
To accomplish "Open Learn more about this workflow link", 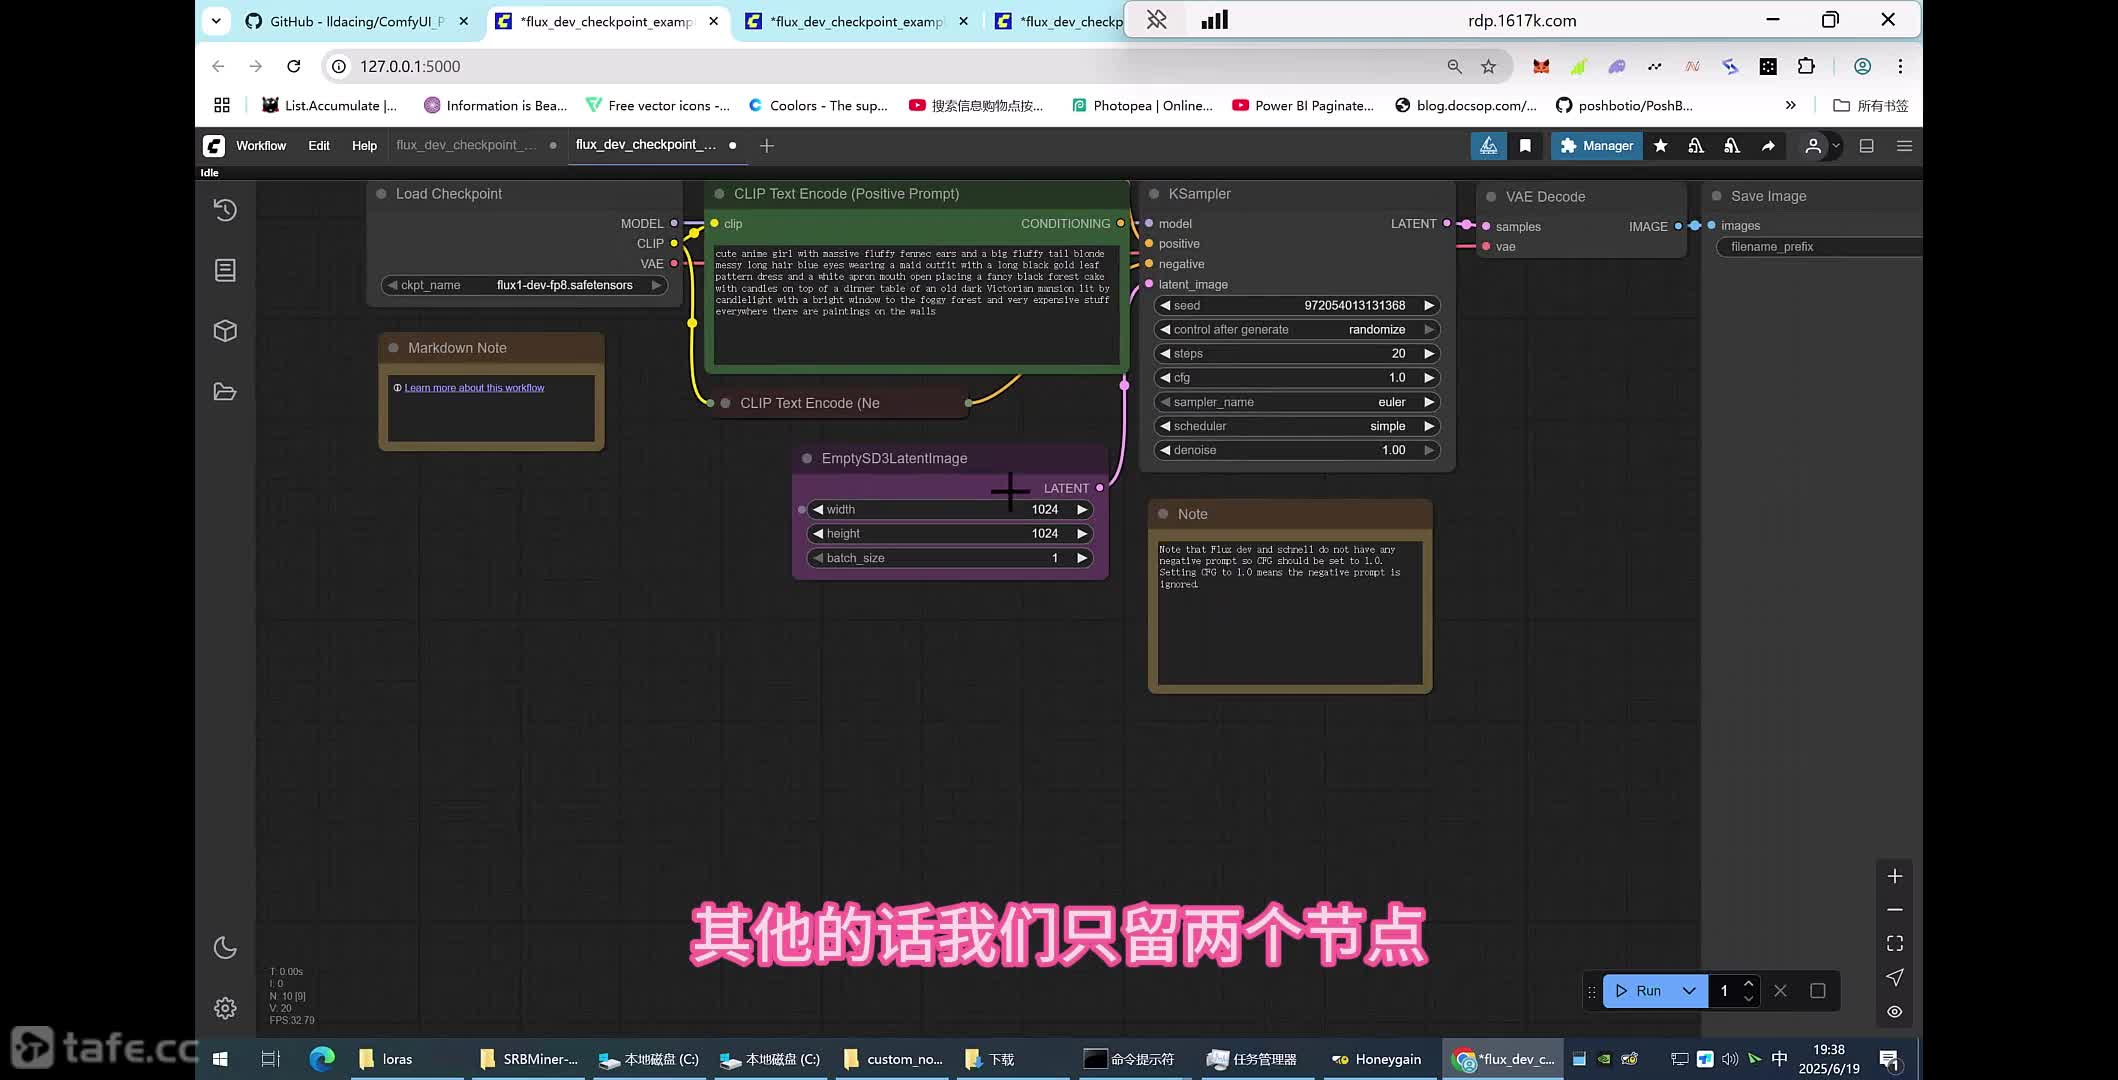I will click(474, 388).
